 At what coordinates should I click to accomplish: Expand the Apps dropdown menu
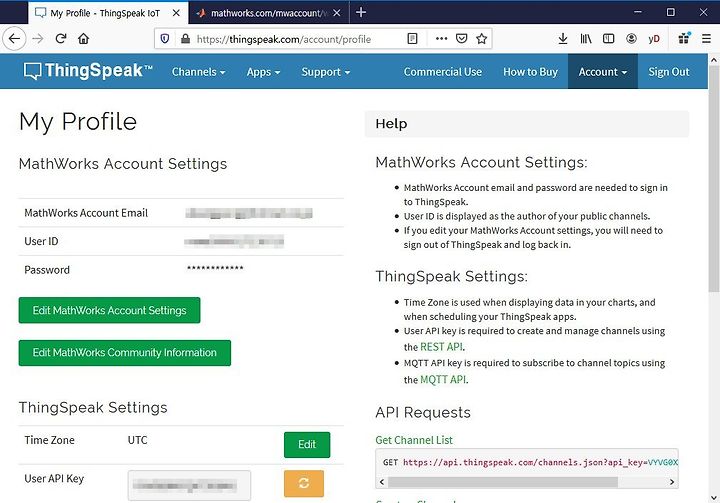click(263, 72)
